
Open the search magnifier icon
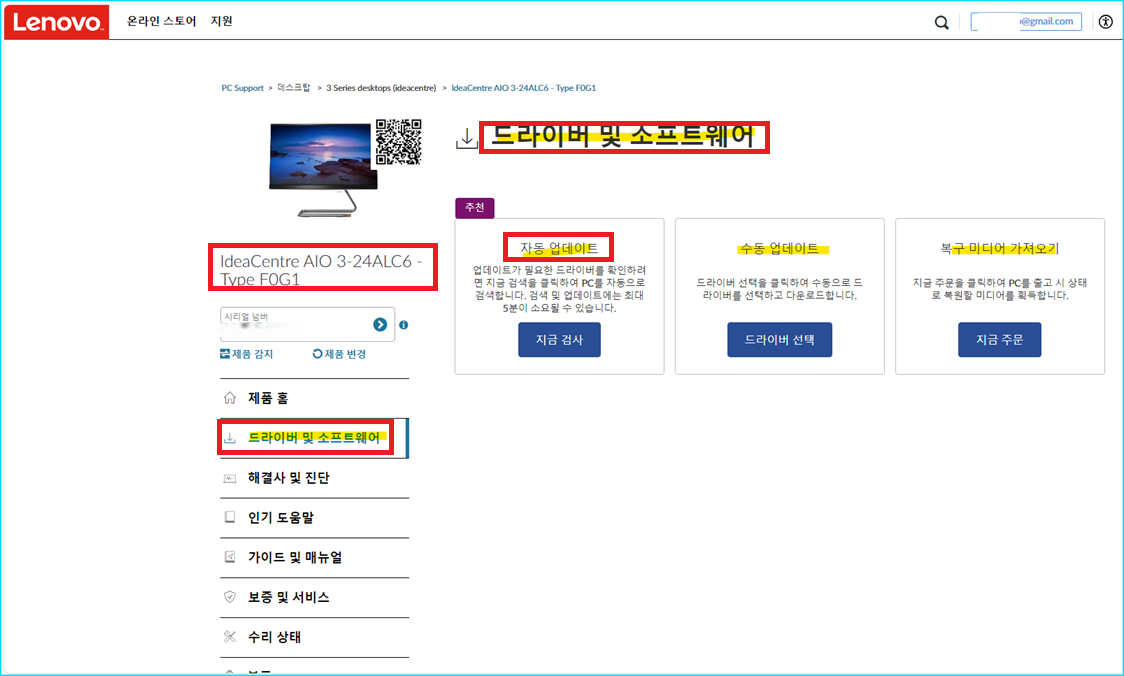(x=941, y=22)
